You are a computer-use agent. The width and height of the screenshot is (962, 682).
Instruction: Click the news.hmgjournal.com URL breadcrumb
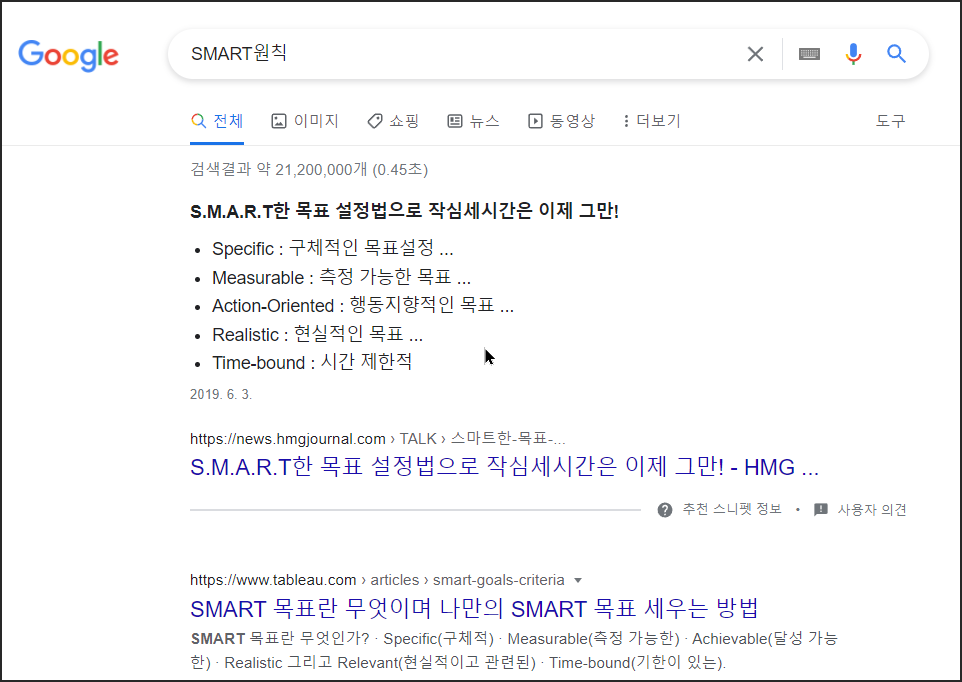pyautogui.click(x=377, y=439)
